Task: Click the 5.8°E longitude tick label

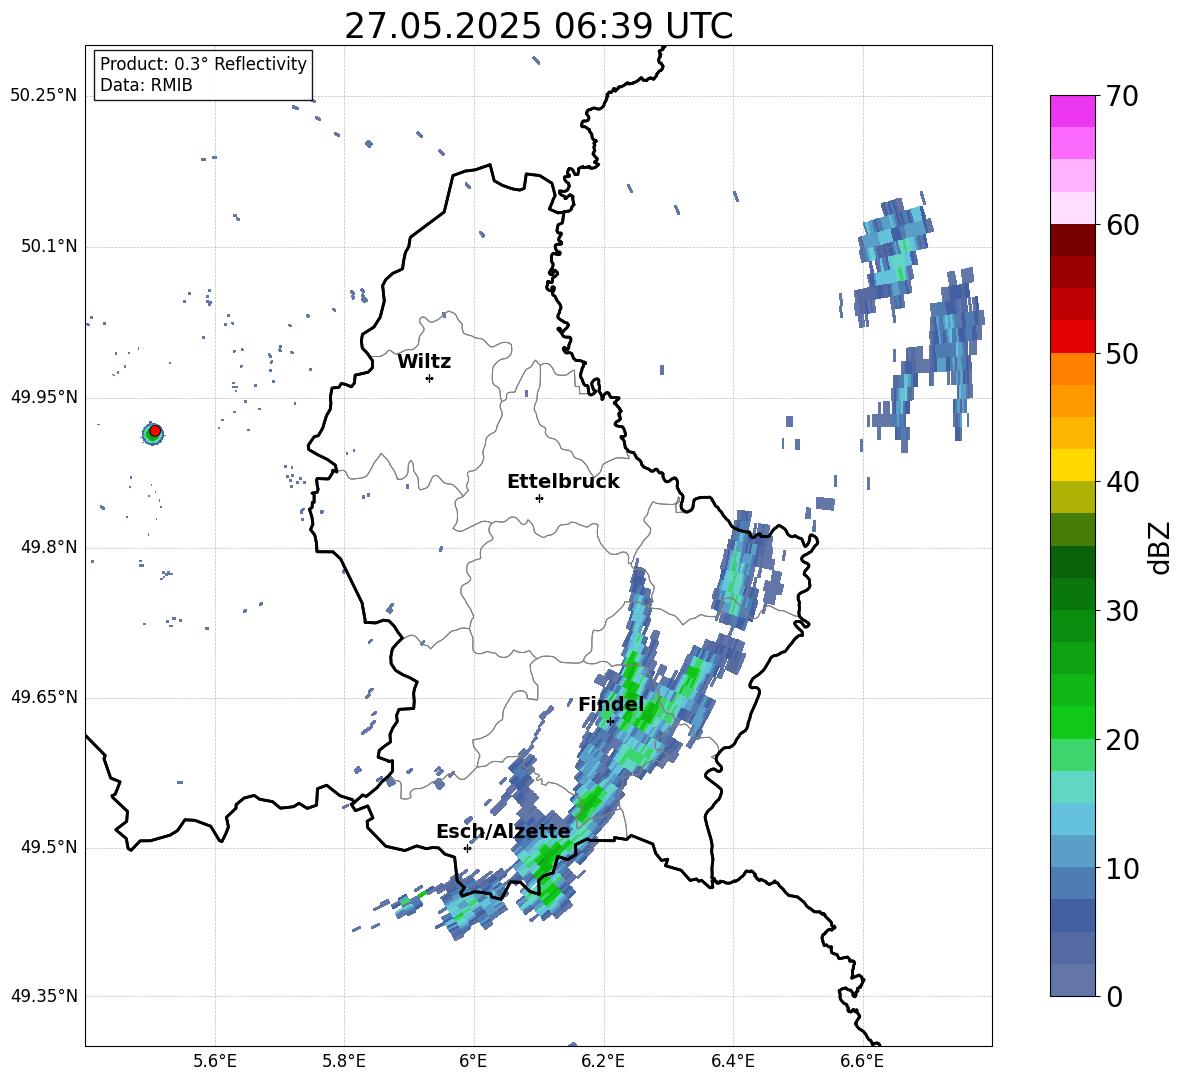Action: 344,1062
